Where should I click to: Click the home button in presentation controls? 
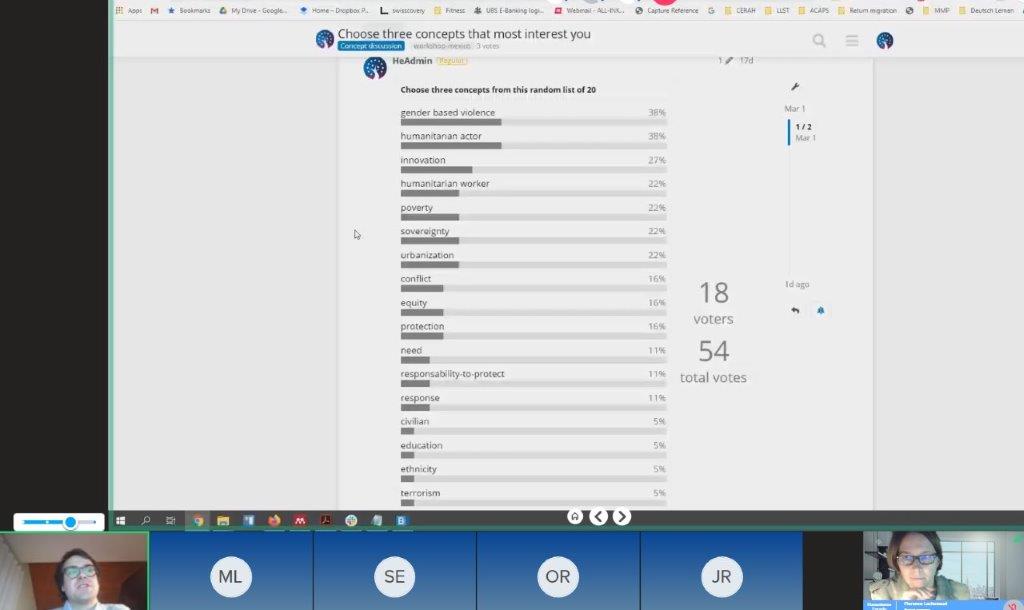575,517
